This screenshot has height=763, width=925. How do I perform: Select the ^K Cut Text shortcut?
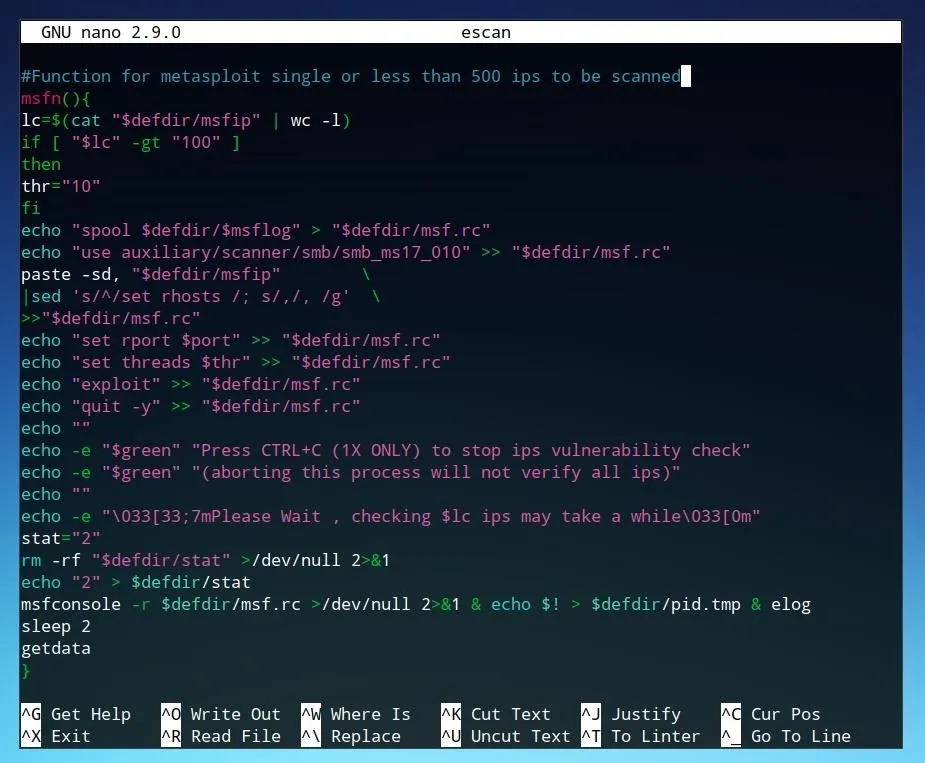tap(496, 714)
